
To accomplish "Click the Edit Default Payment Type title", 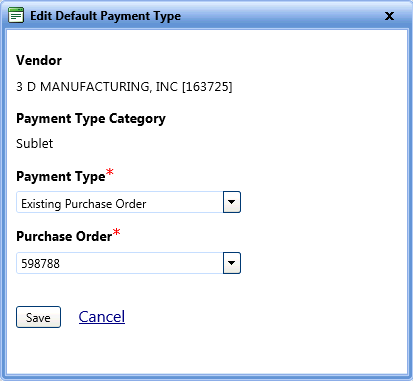I will [105, 16].
